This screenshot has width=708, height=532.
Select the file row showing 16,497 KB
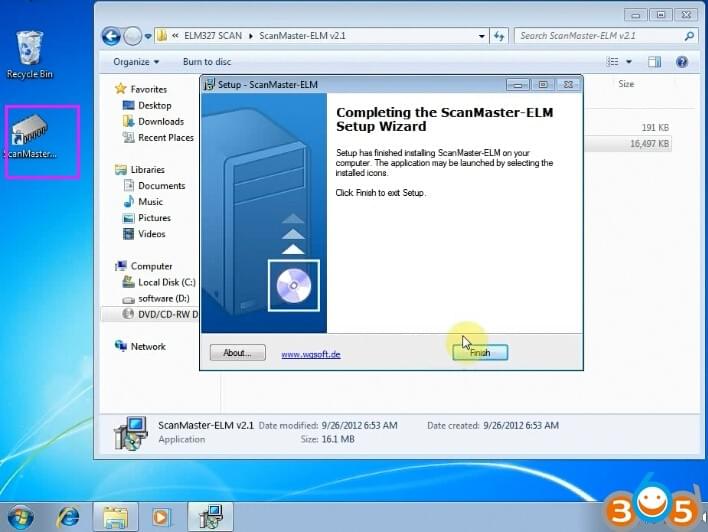[x=628, y=144]
